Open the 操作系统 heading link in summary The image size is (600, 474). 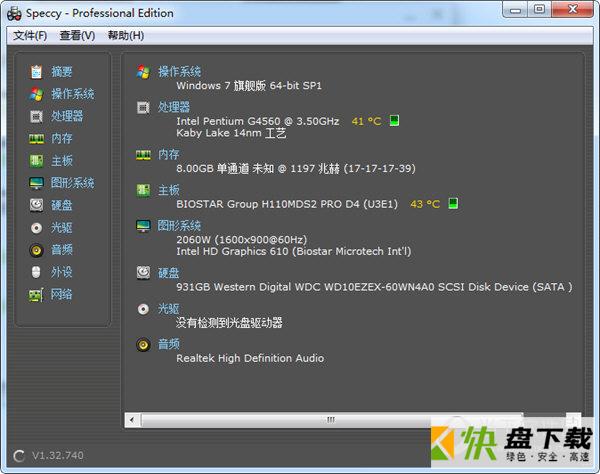coord(179,72)
